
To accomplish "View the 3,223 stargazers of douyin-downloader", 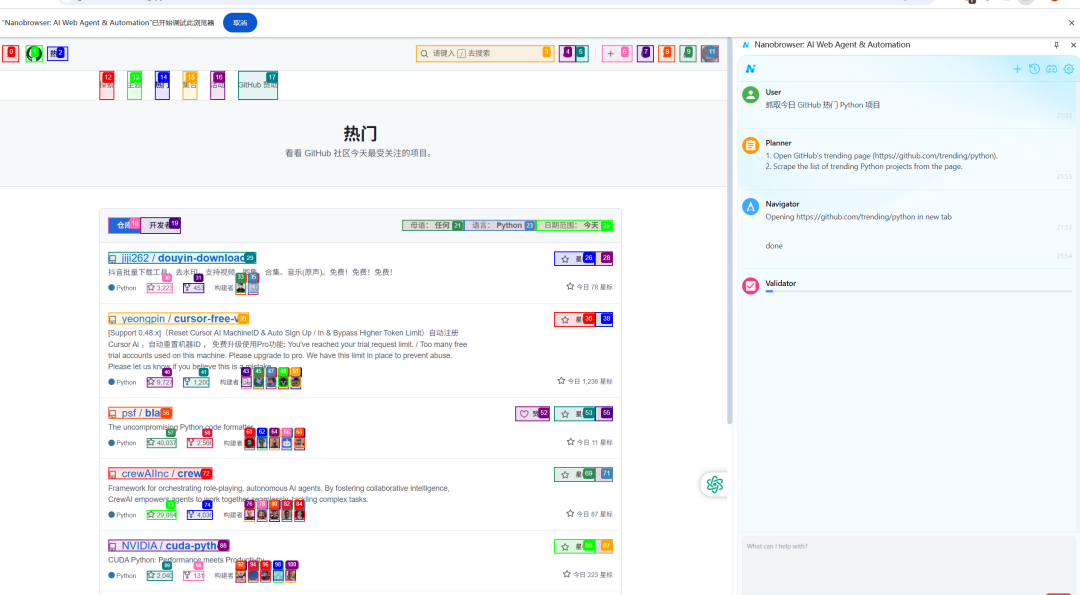I will 160,288.
